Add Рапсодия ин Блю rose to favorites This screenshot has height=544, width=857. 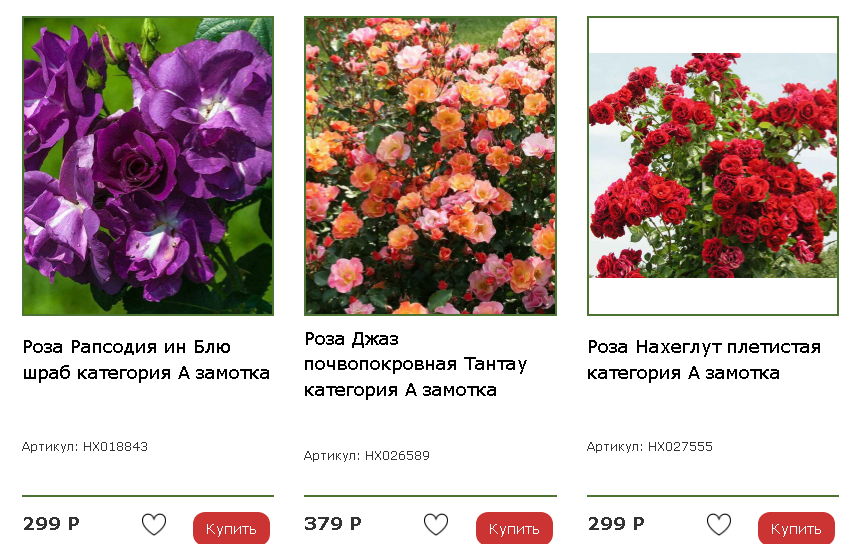154,525
